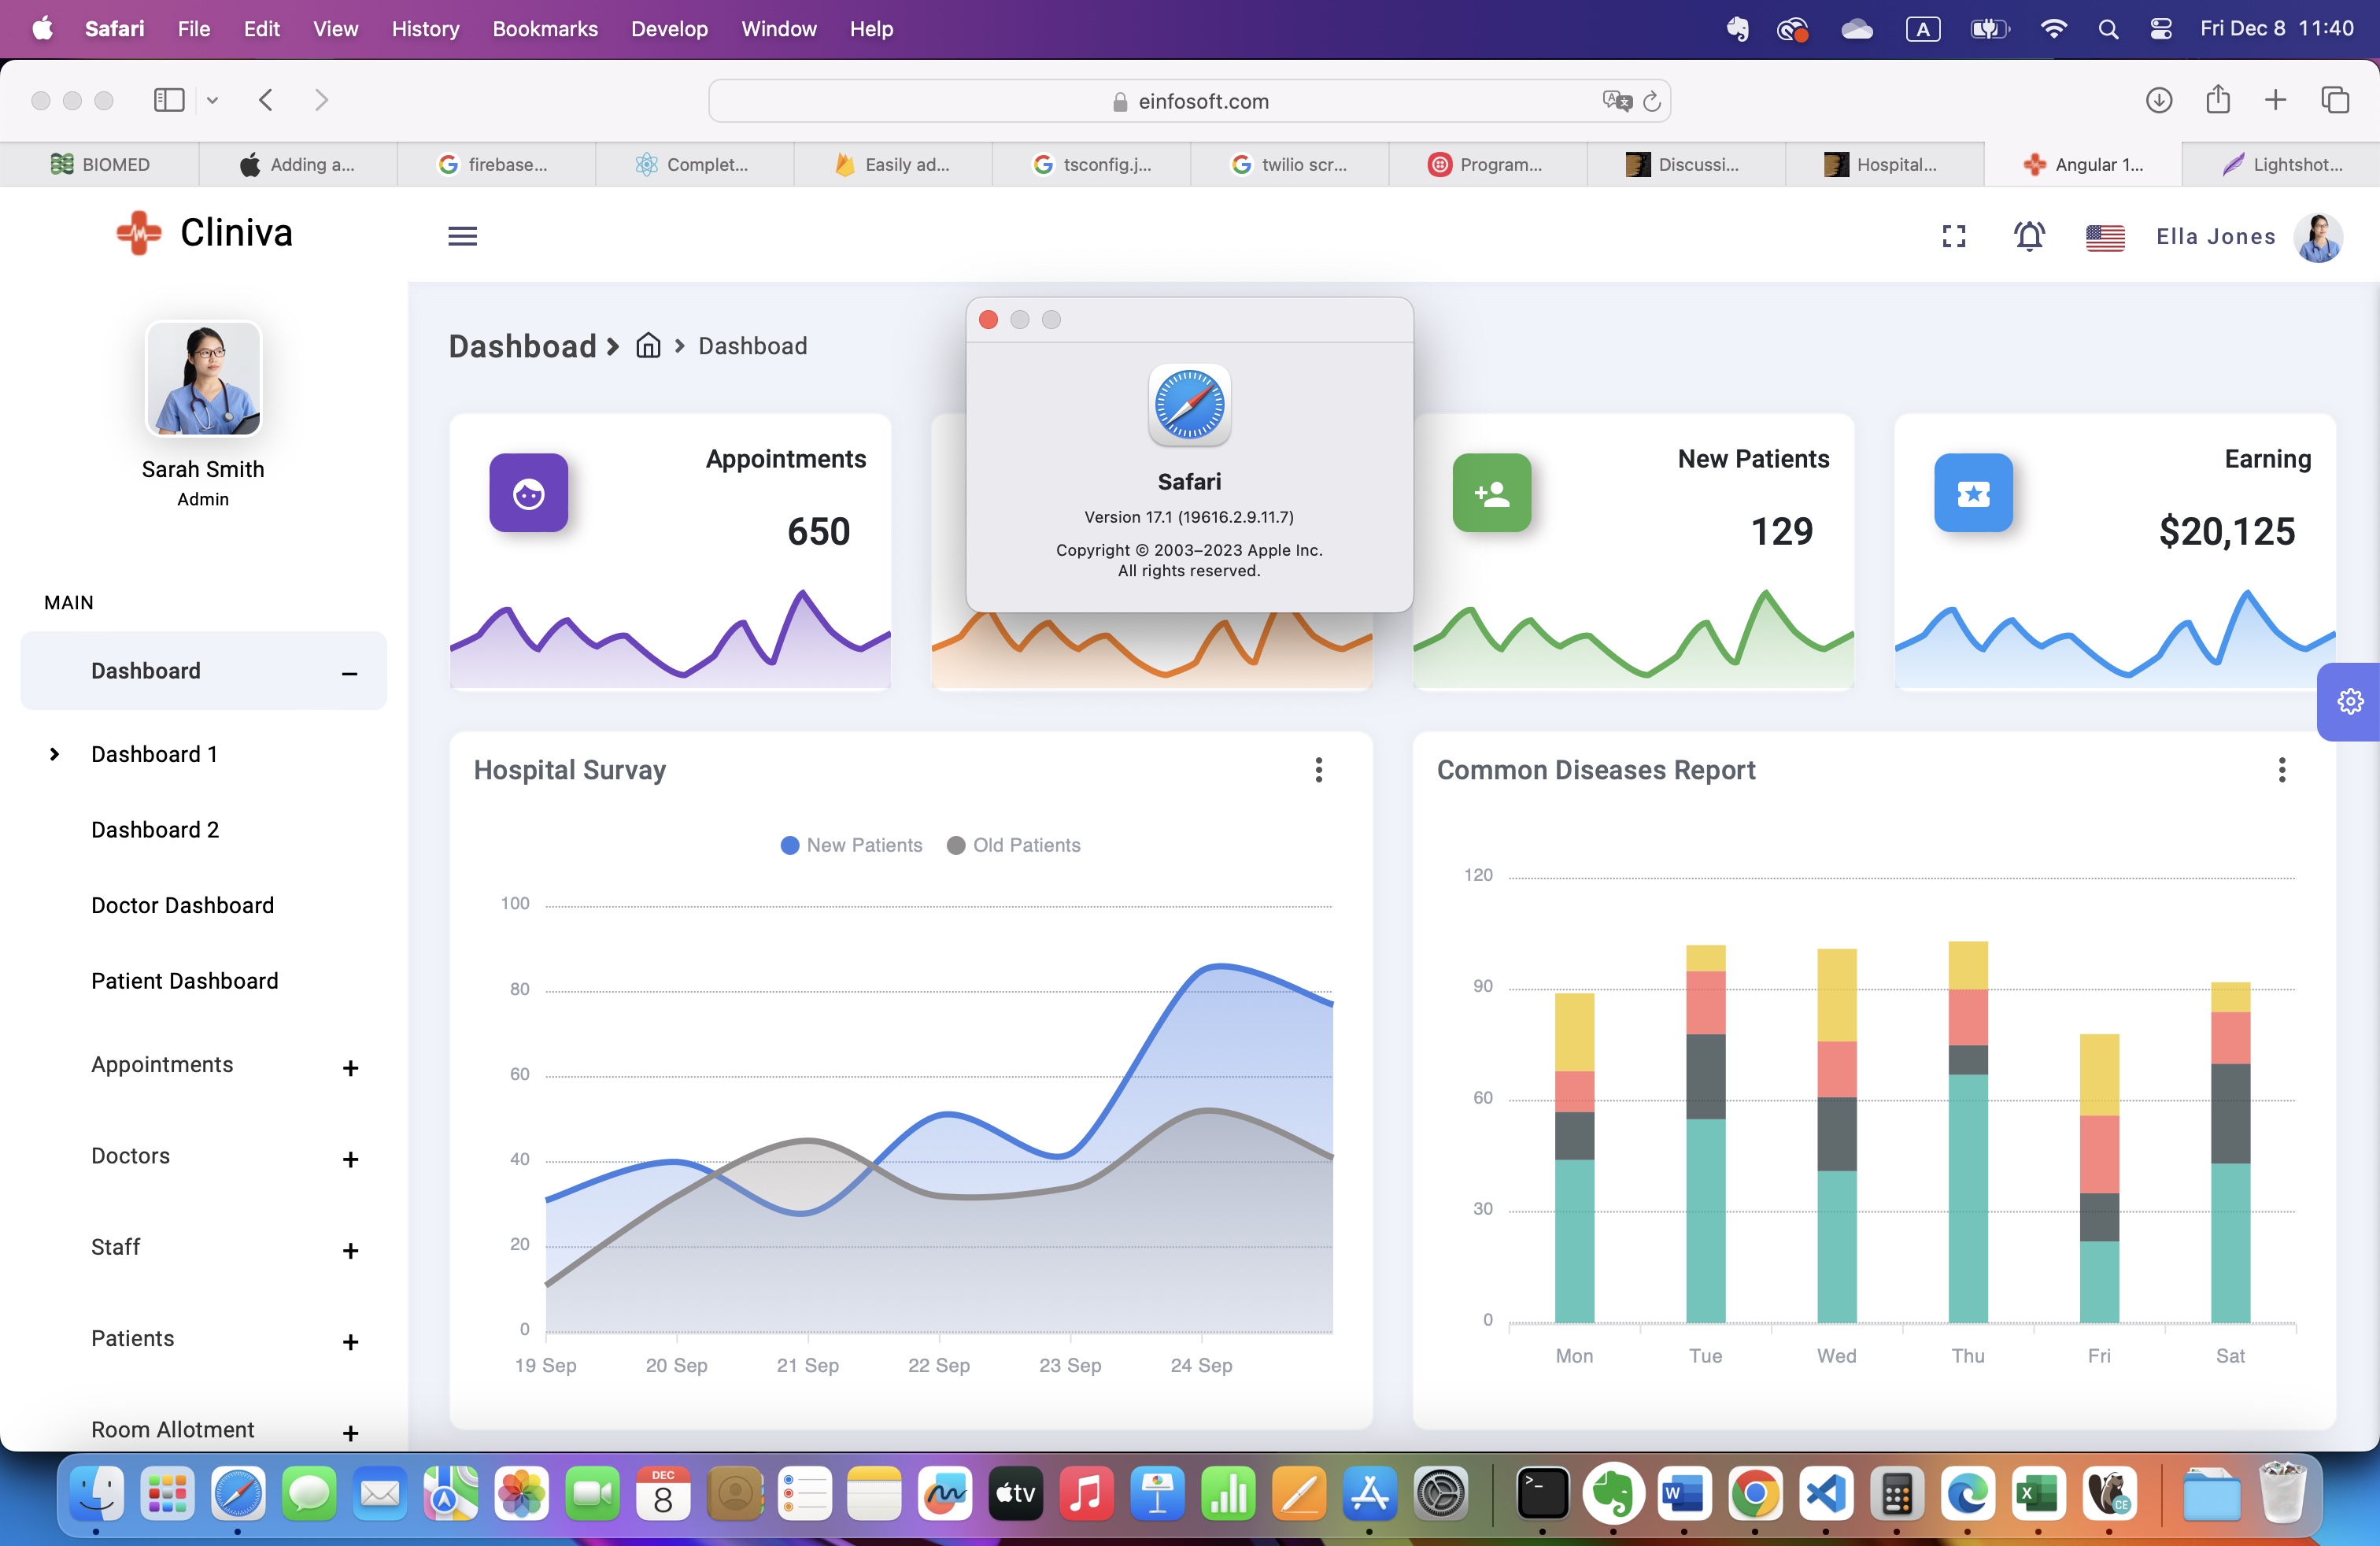
Task: Click Ella Jones avatar in header
Action: [2318, 237]
